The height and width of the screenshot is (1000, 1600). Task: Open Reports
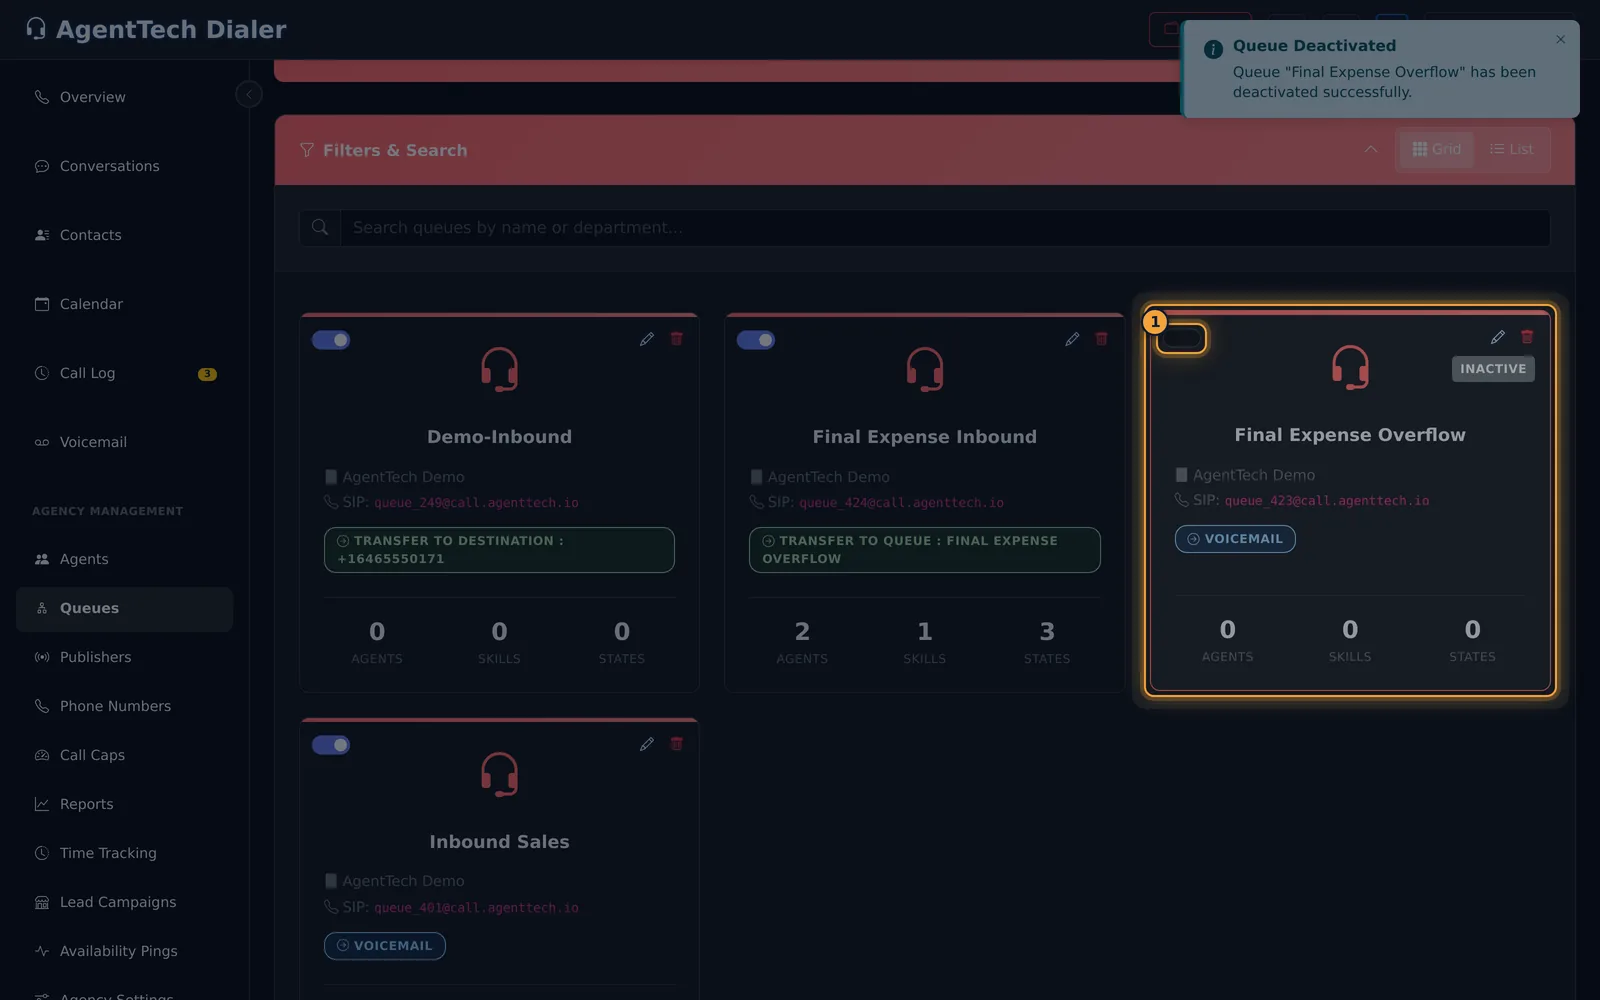pyautogui.click(x=125, y=804)
